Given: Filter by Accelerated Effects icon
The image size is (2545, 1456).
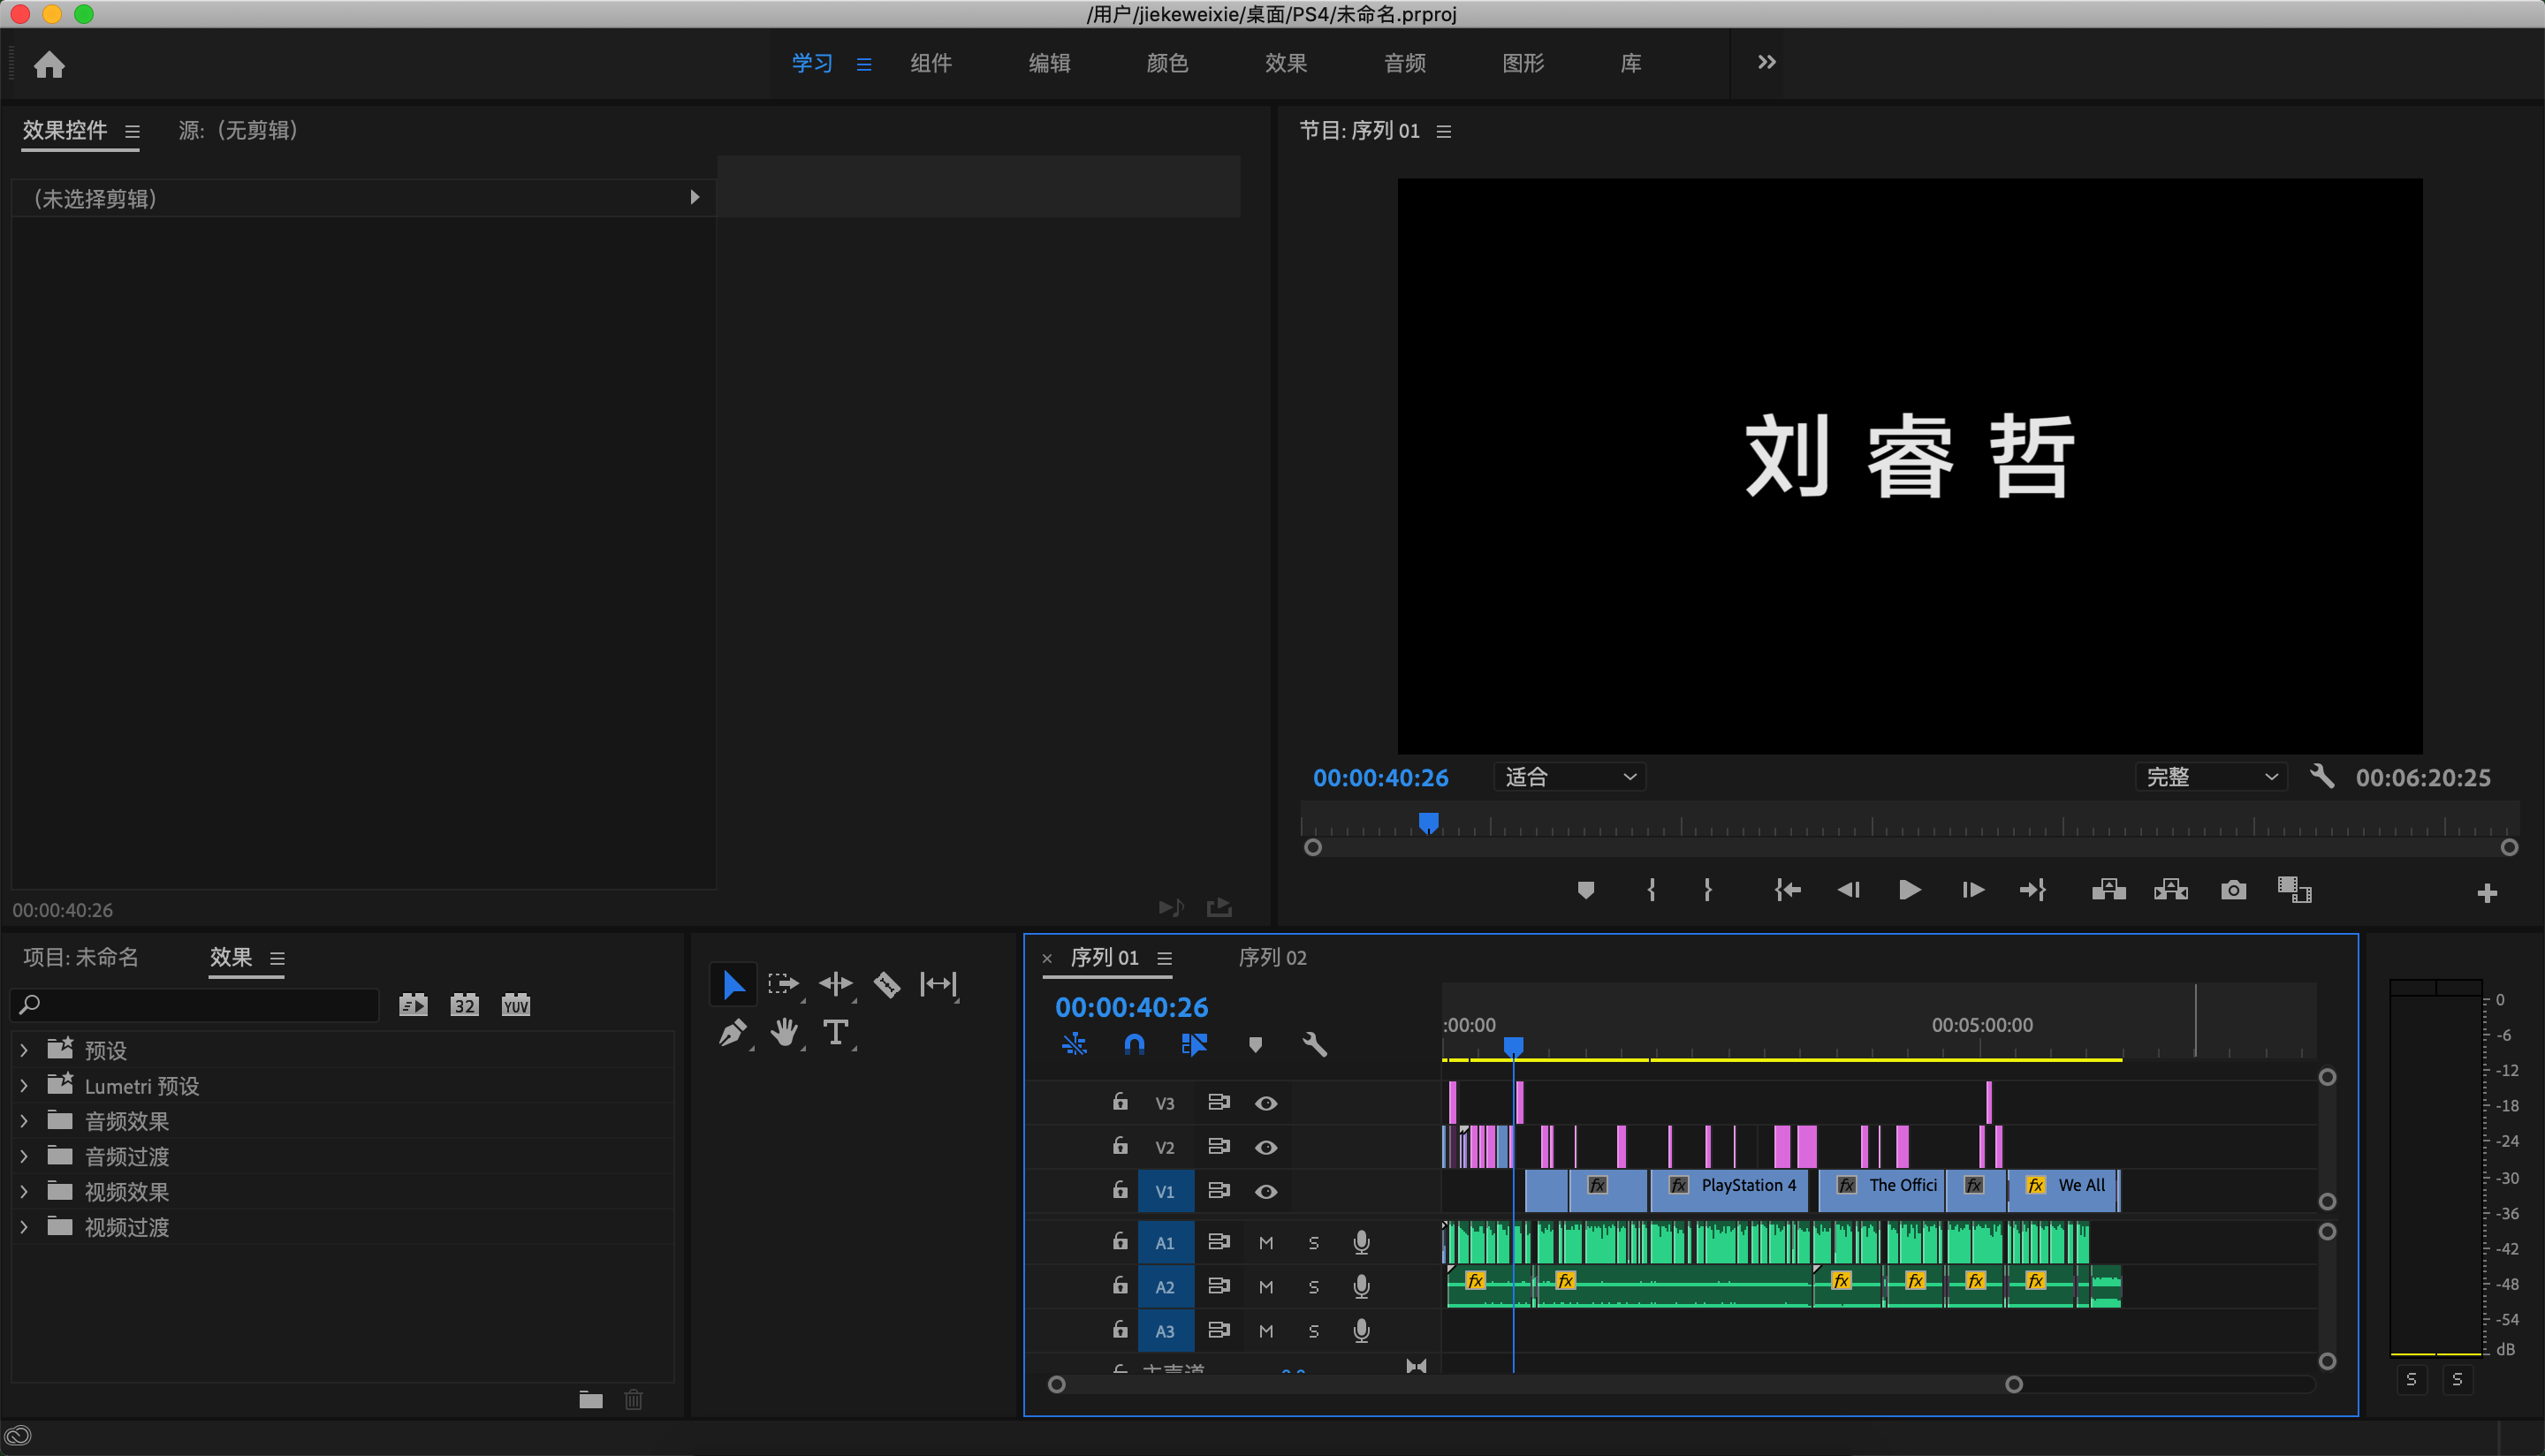Looking at the screenshot, I should pos(413,1005).
